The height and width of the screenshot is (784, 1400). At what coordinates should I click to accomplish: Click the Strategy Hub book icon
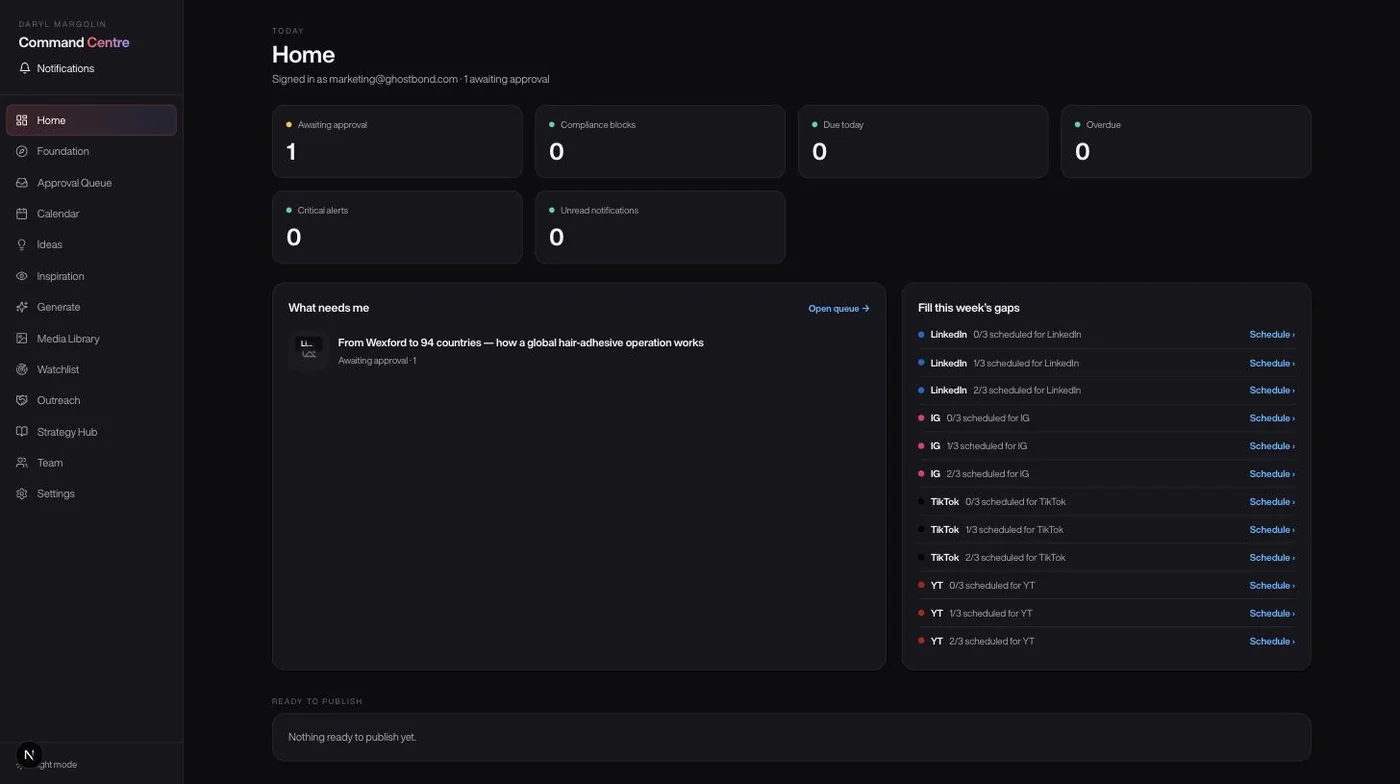point(22,432)
